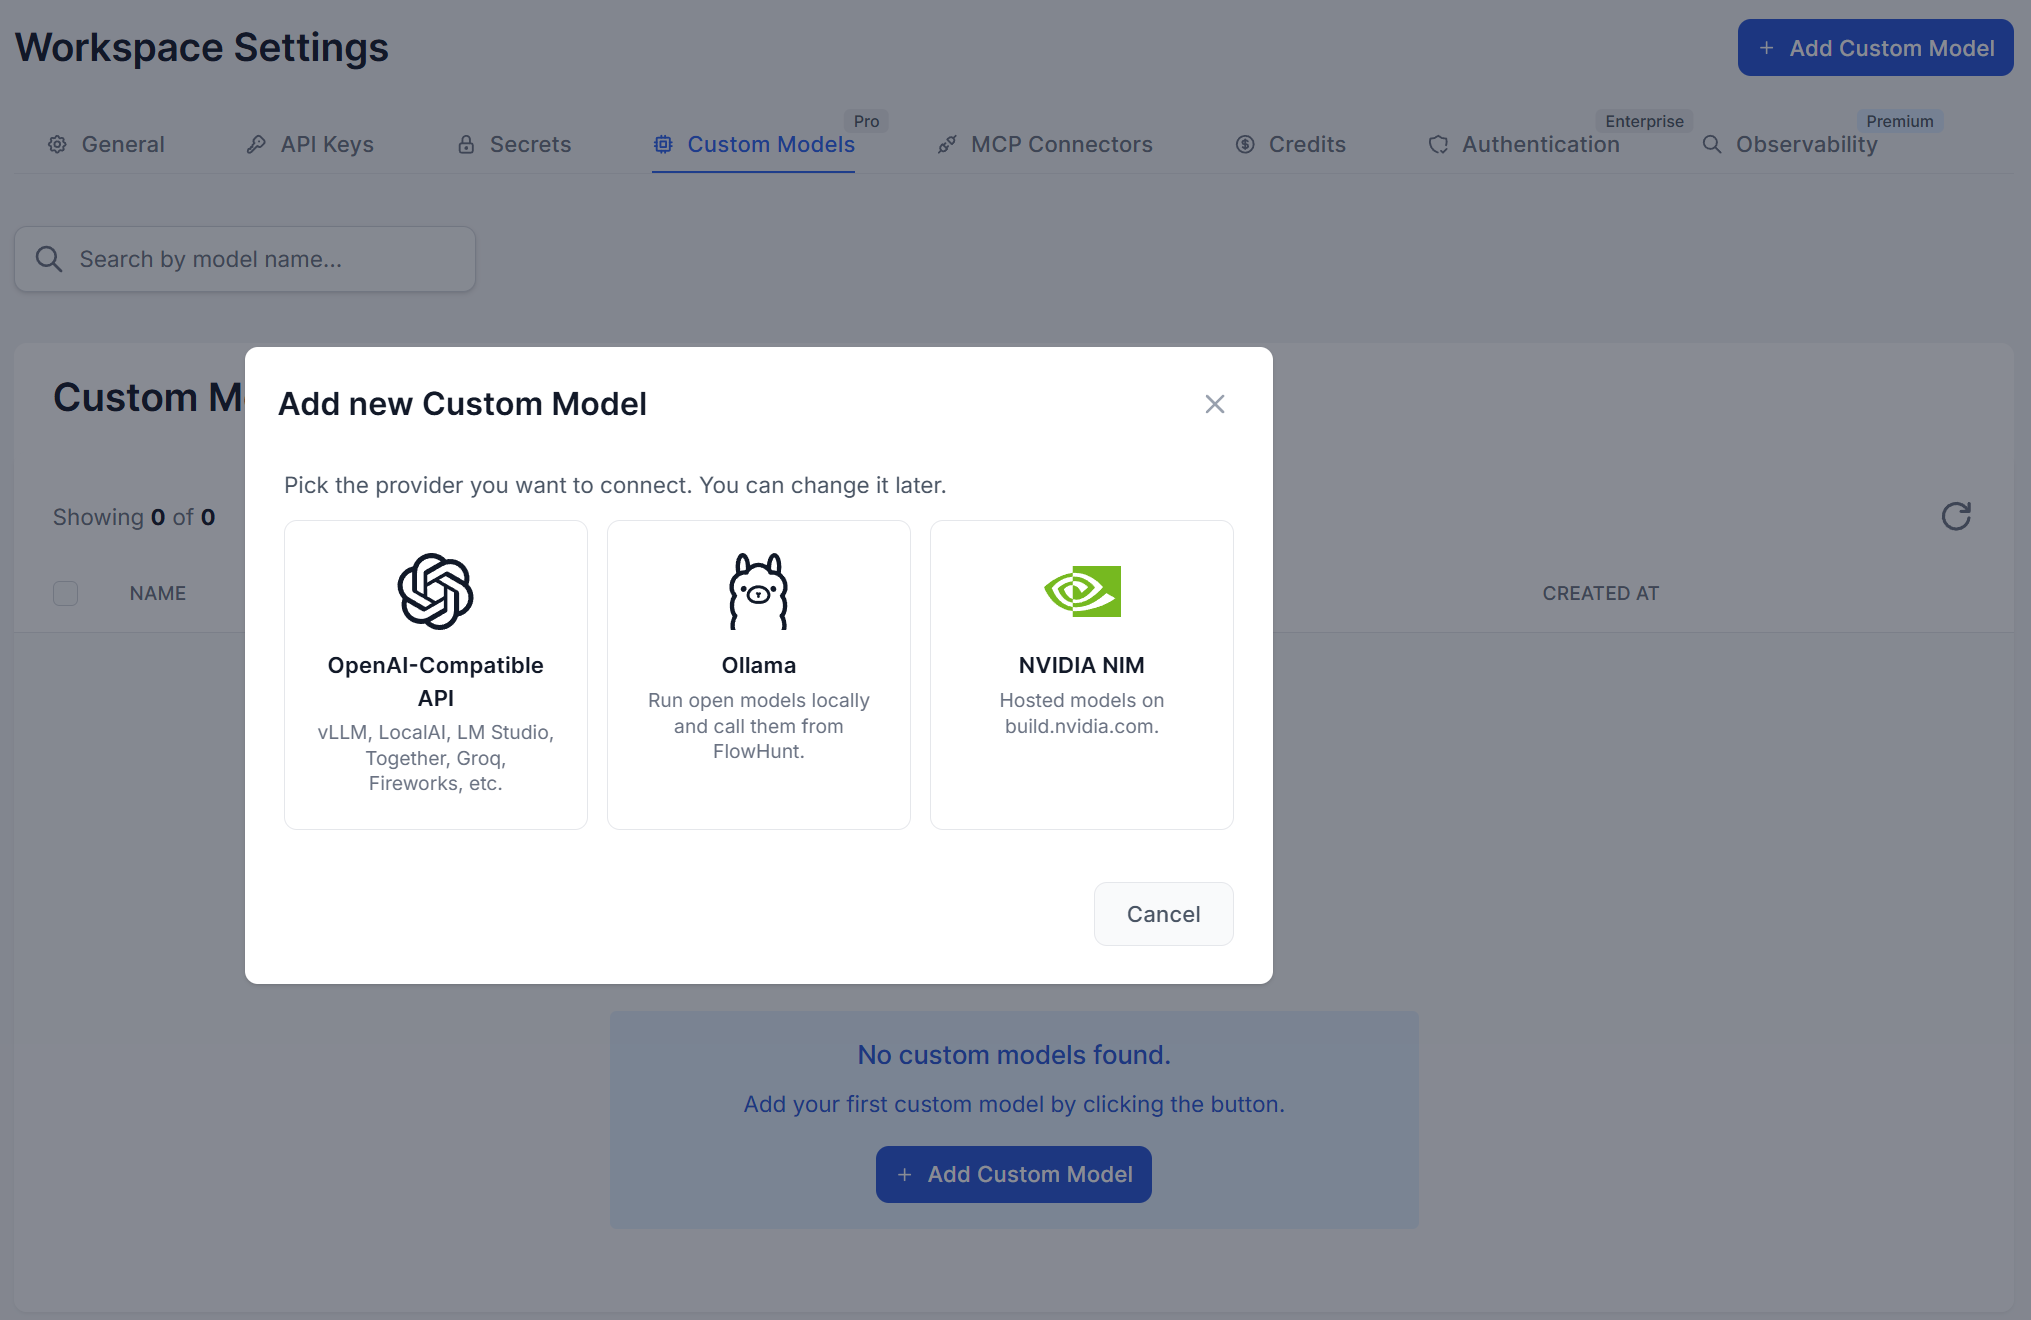The image size is (2031, 1320).
Task: Click Add Custom Model in empty state panel
Action: click(1014, 1174)
